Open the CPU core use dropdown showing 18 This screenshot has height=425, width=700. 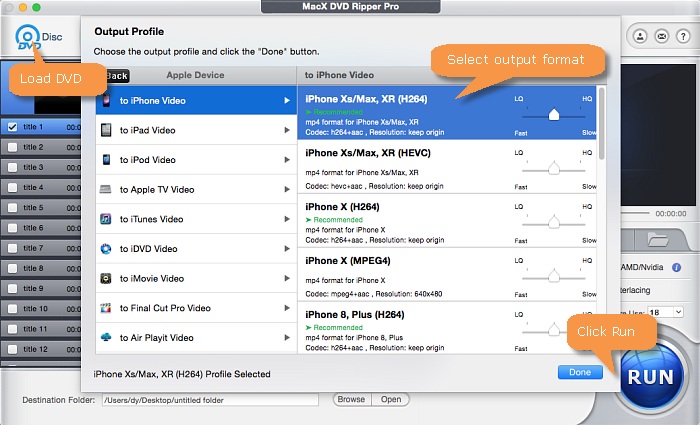666,312
